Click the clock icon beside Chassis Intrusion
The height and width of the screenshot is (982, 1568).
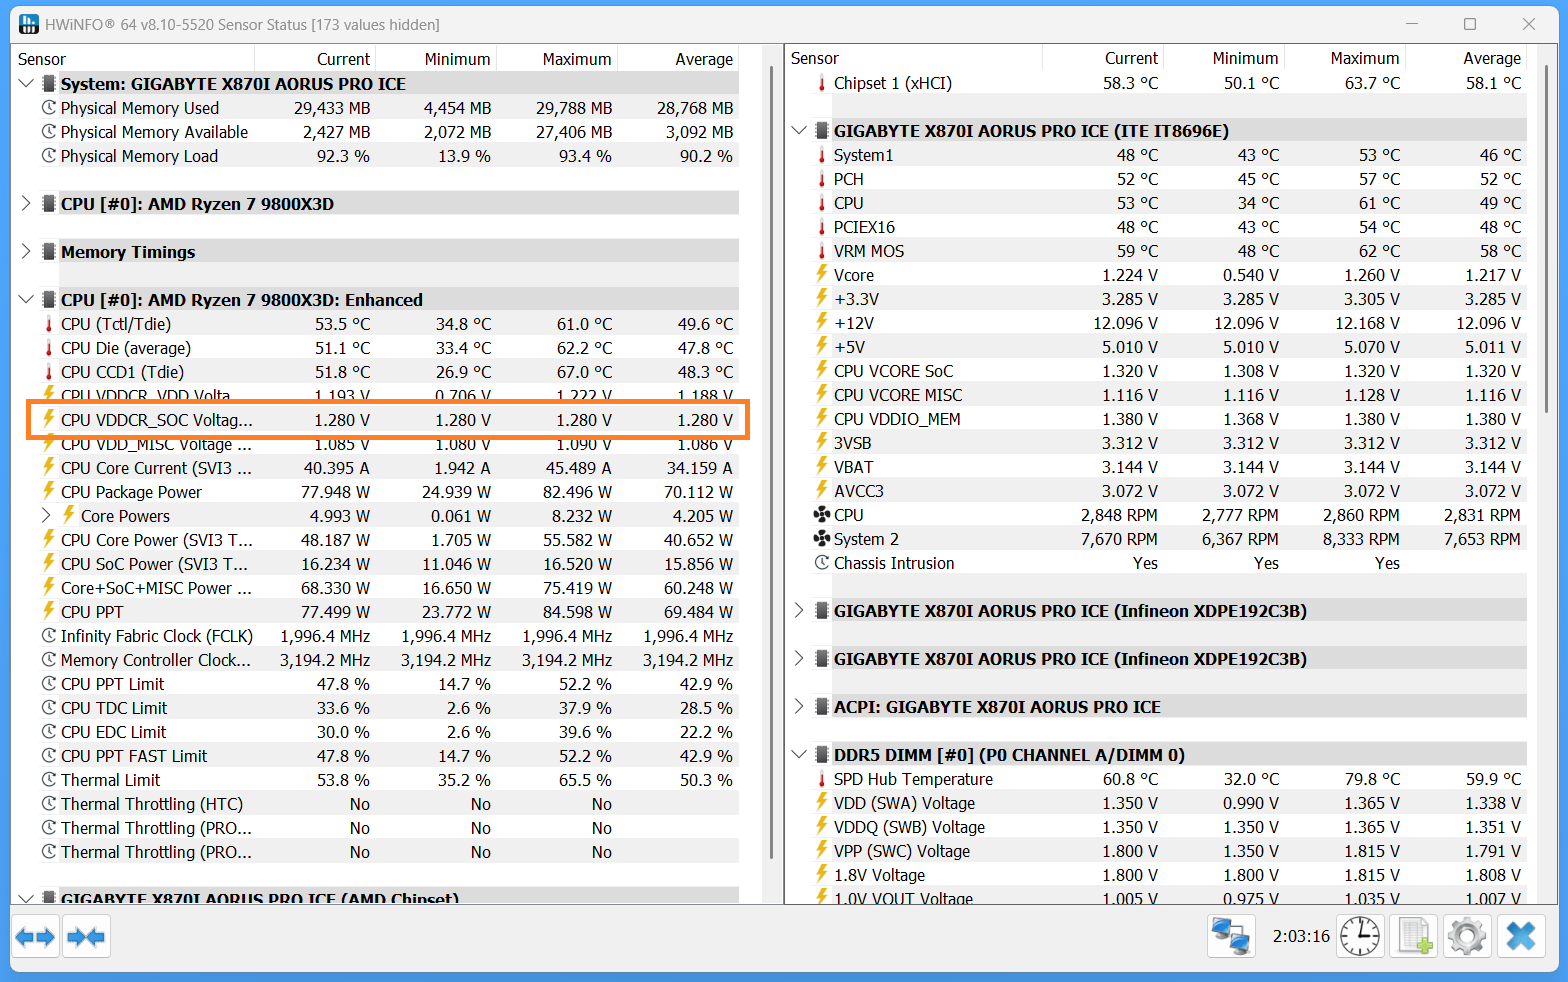(822, 563)
